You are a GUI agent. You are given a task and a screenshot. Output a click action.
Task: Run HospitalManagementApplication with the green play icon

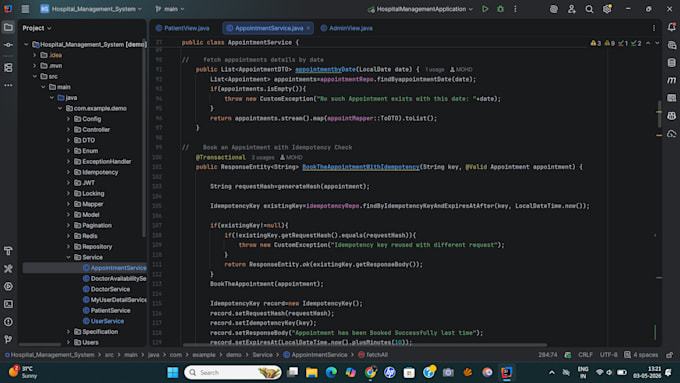(485, 9)
